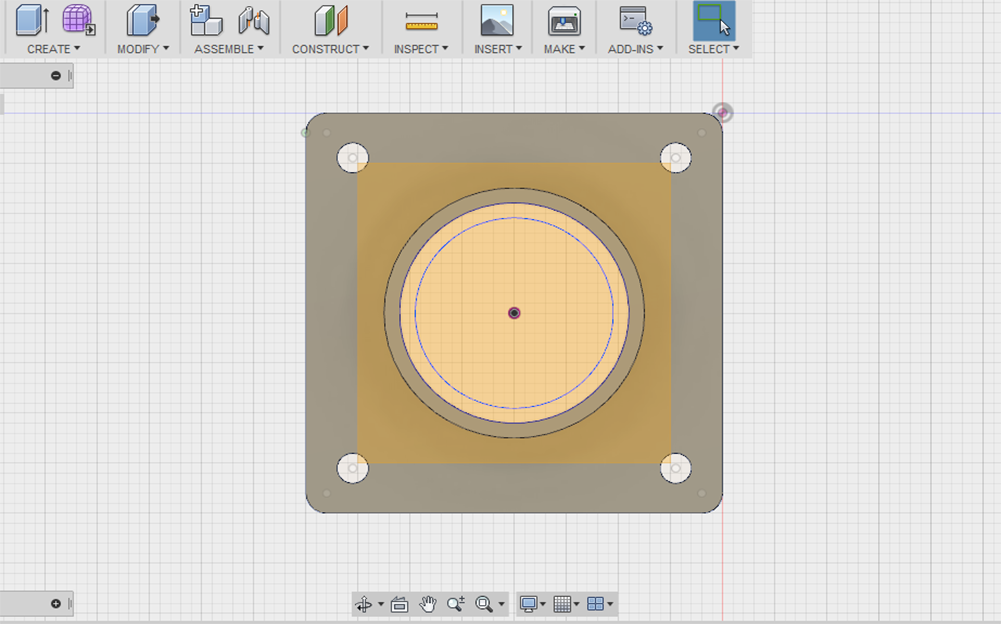Select the Extrude box icon in Create
Viewport: 1001px width, 624px height.
click(31, 20)
